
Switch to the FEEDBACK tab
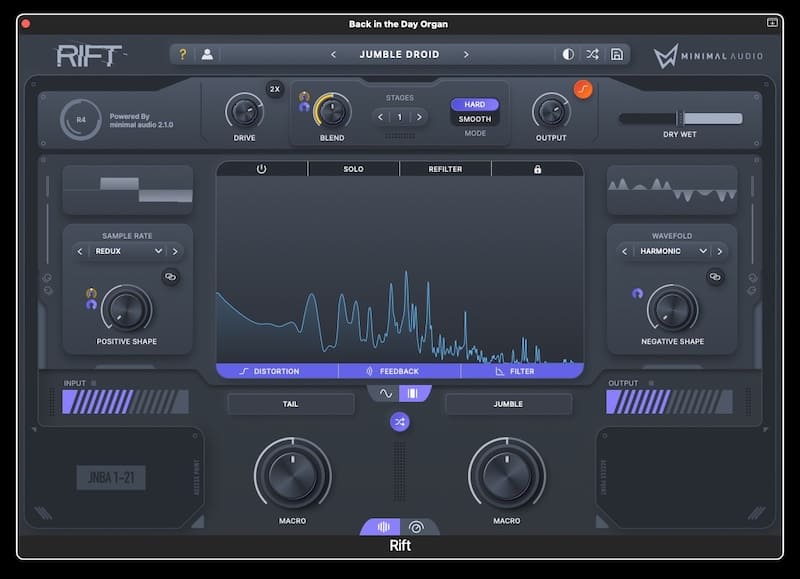coord(399,371)
